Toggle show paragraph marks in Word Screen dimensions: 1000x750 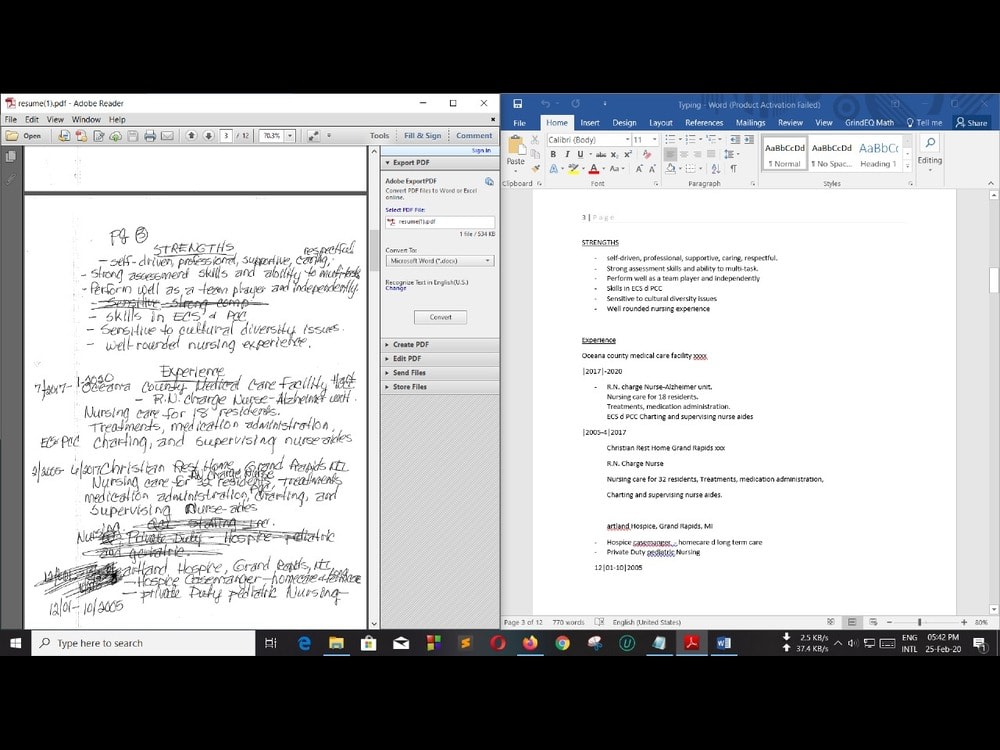[x=733, y=168]
